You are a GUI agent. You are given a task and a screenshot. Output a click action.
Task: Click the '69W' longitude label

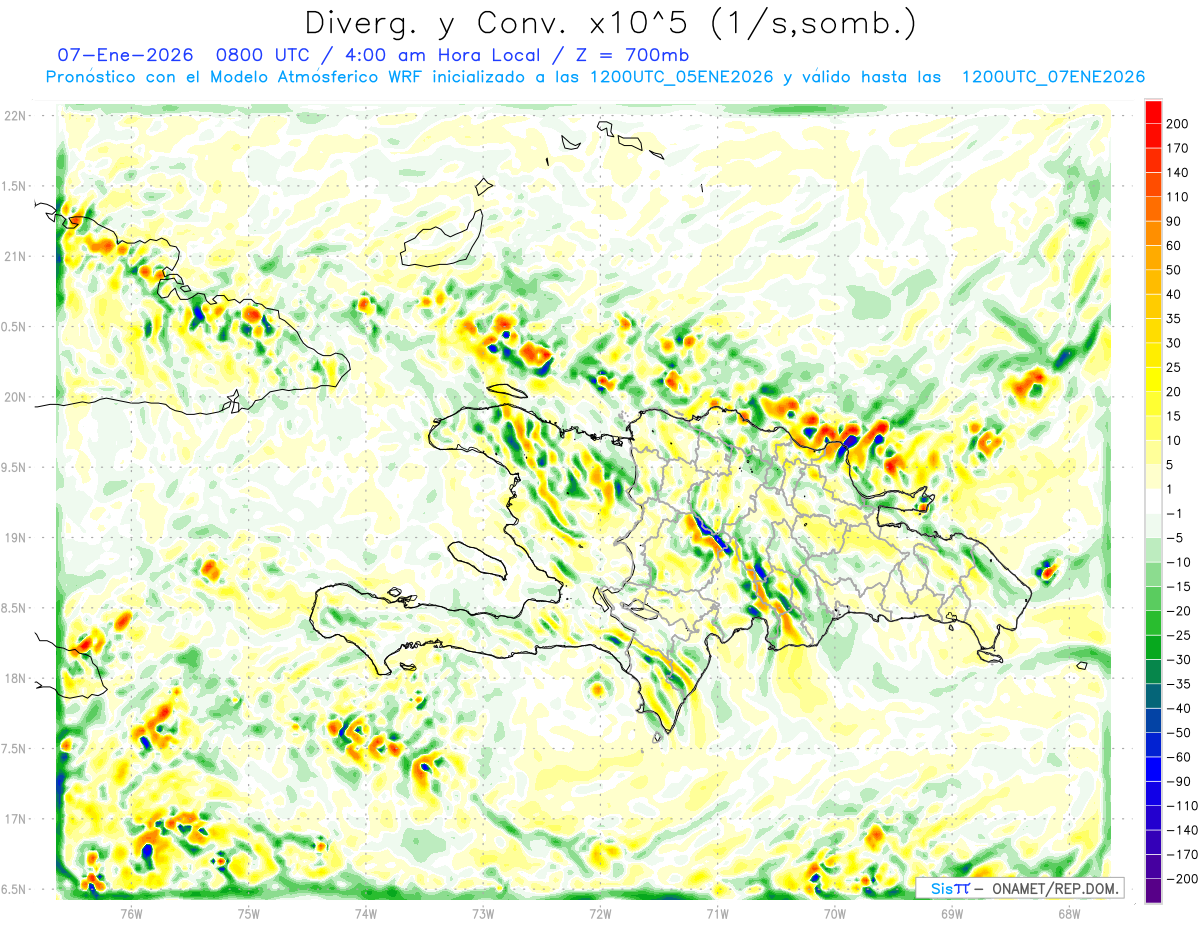952,914
